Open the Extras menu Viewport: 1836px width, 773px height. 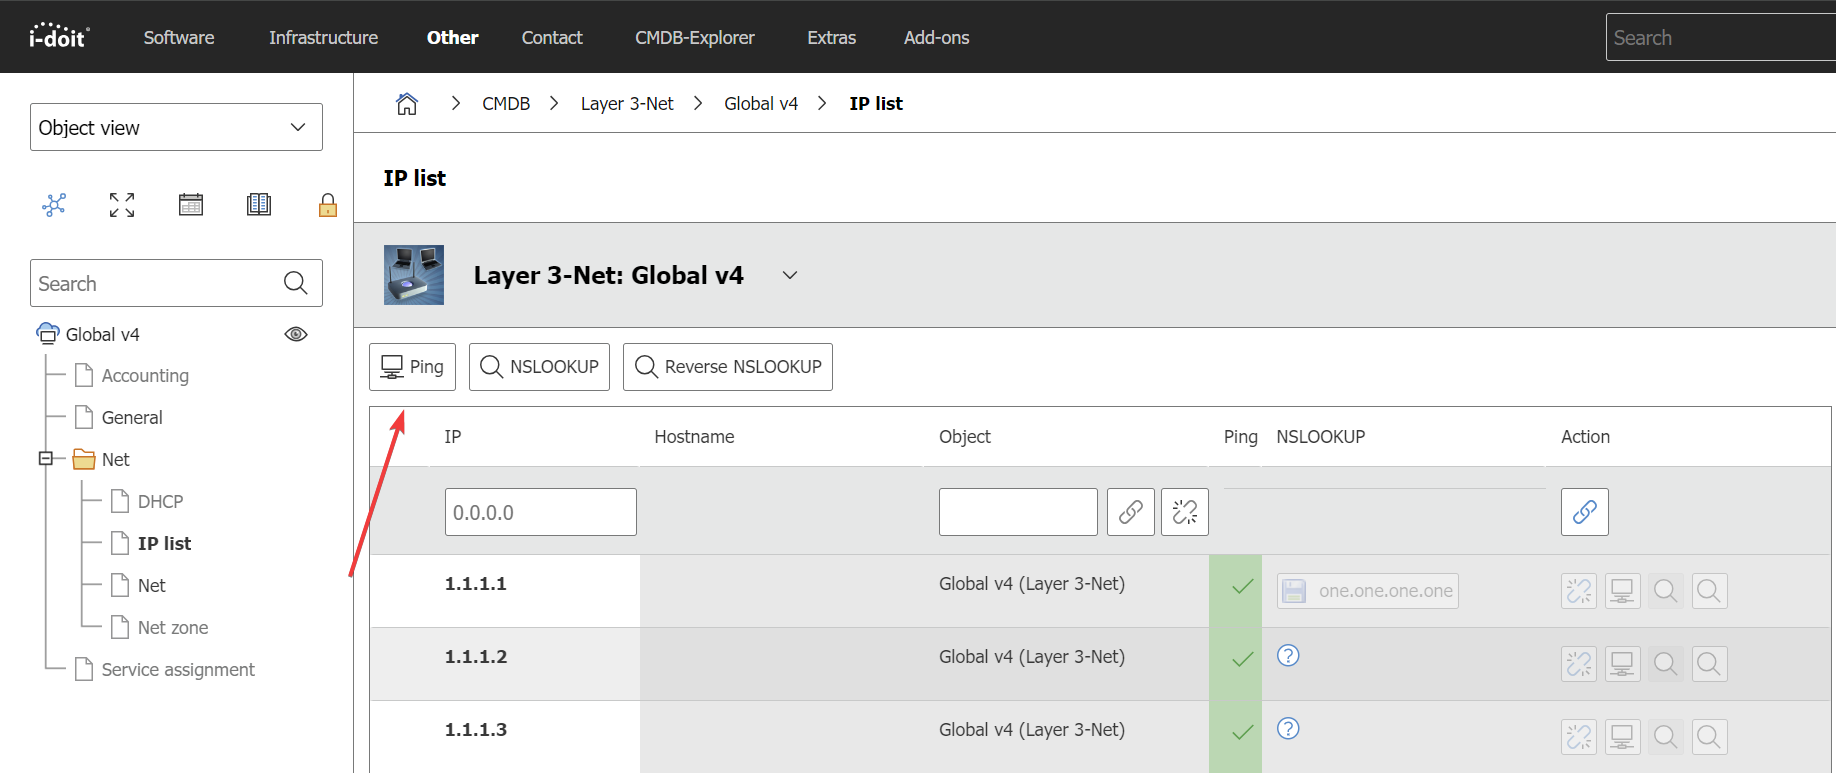click(x=831, y=37)
